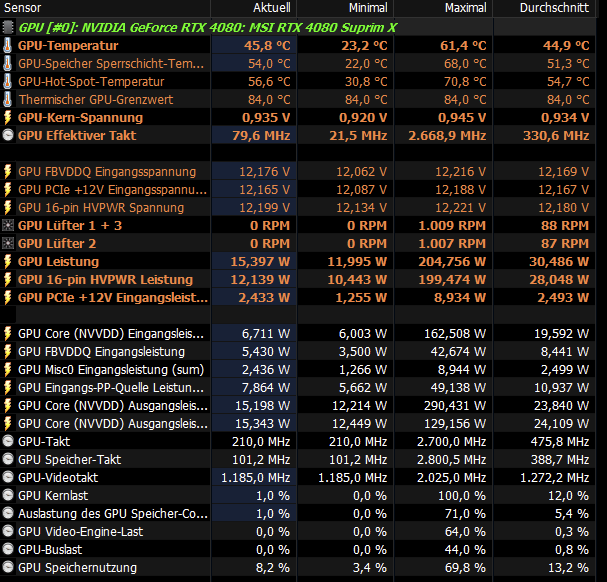This screenshot has height=582, width=607.
Task: Click gauge icon of Auslastung des GPU Speicher-Co...
Action: [x=8, y=513]
